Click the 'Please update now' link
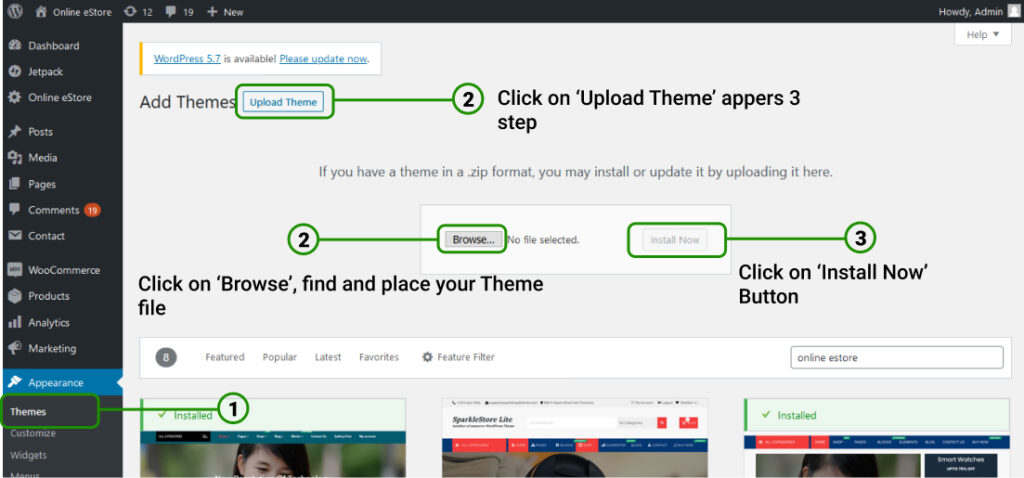1024x478 pixels. [x=323, y=59]
